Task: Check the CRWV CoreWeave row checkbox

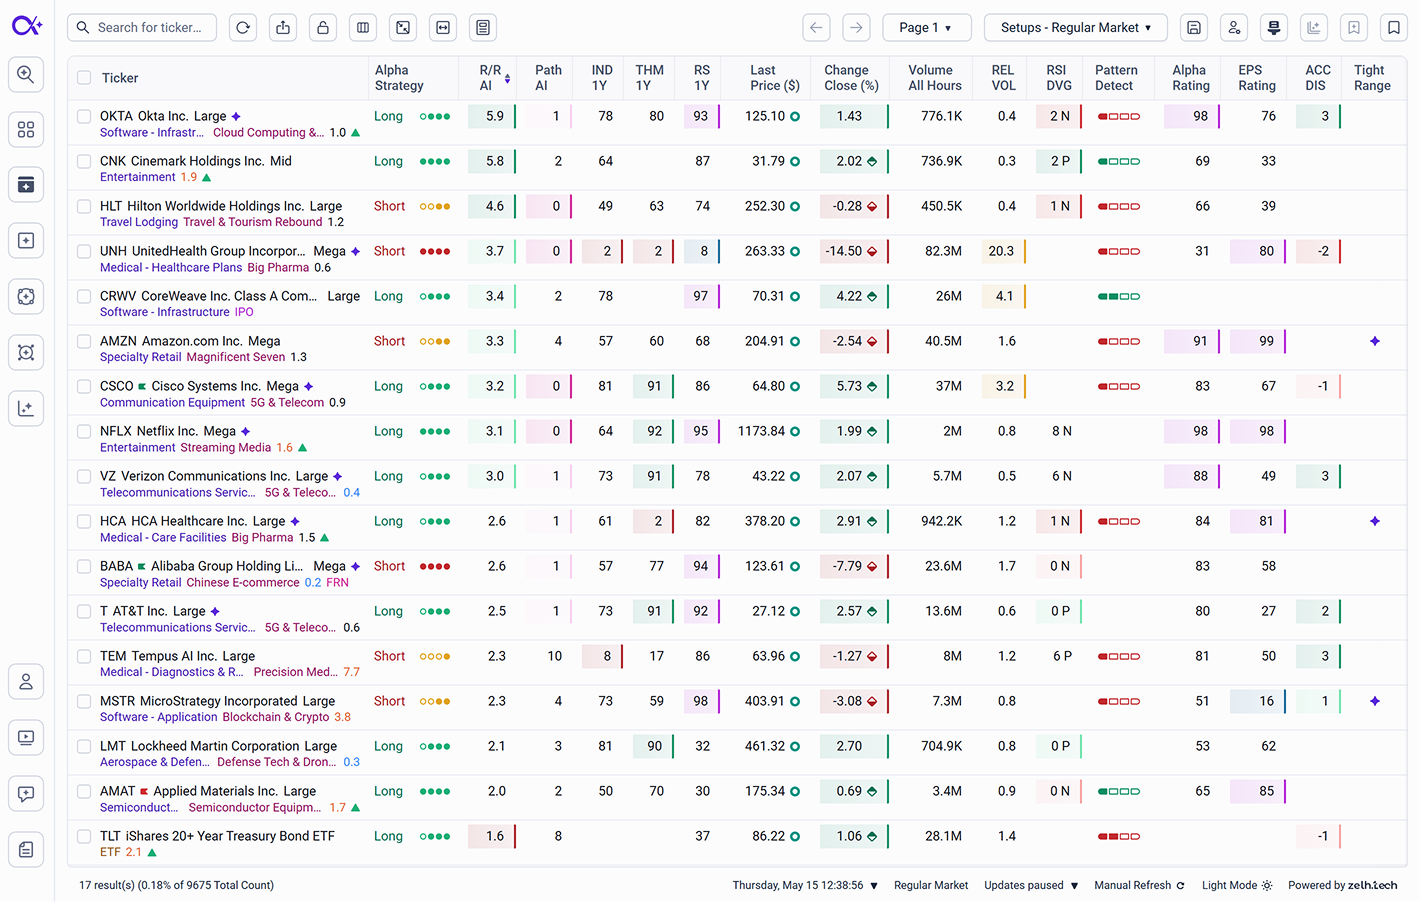Action: tap(84, 296)
